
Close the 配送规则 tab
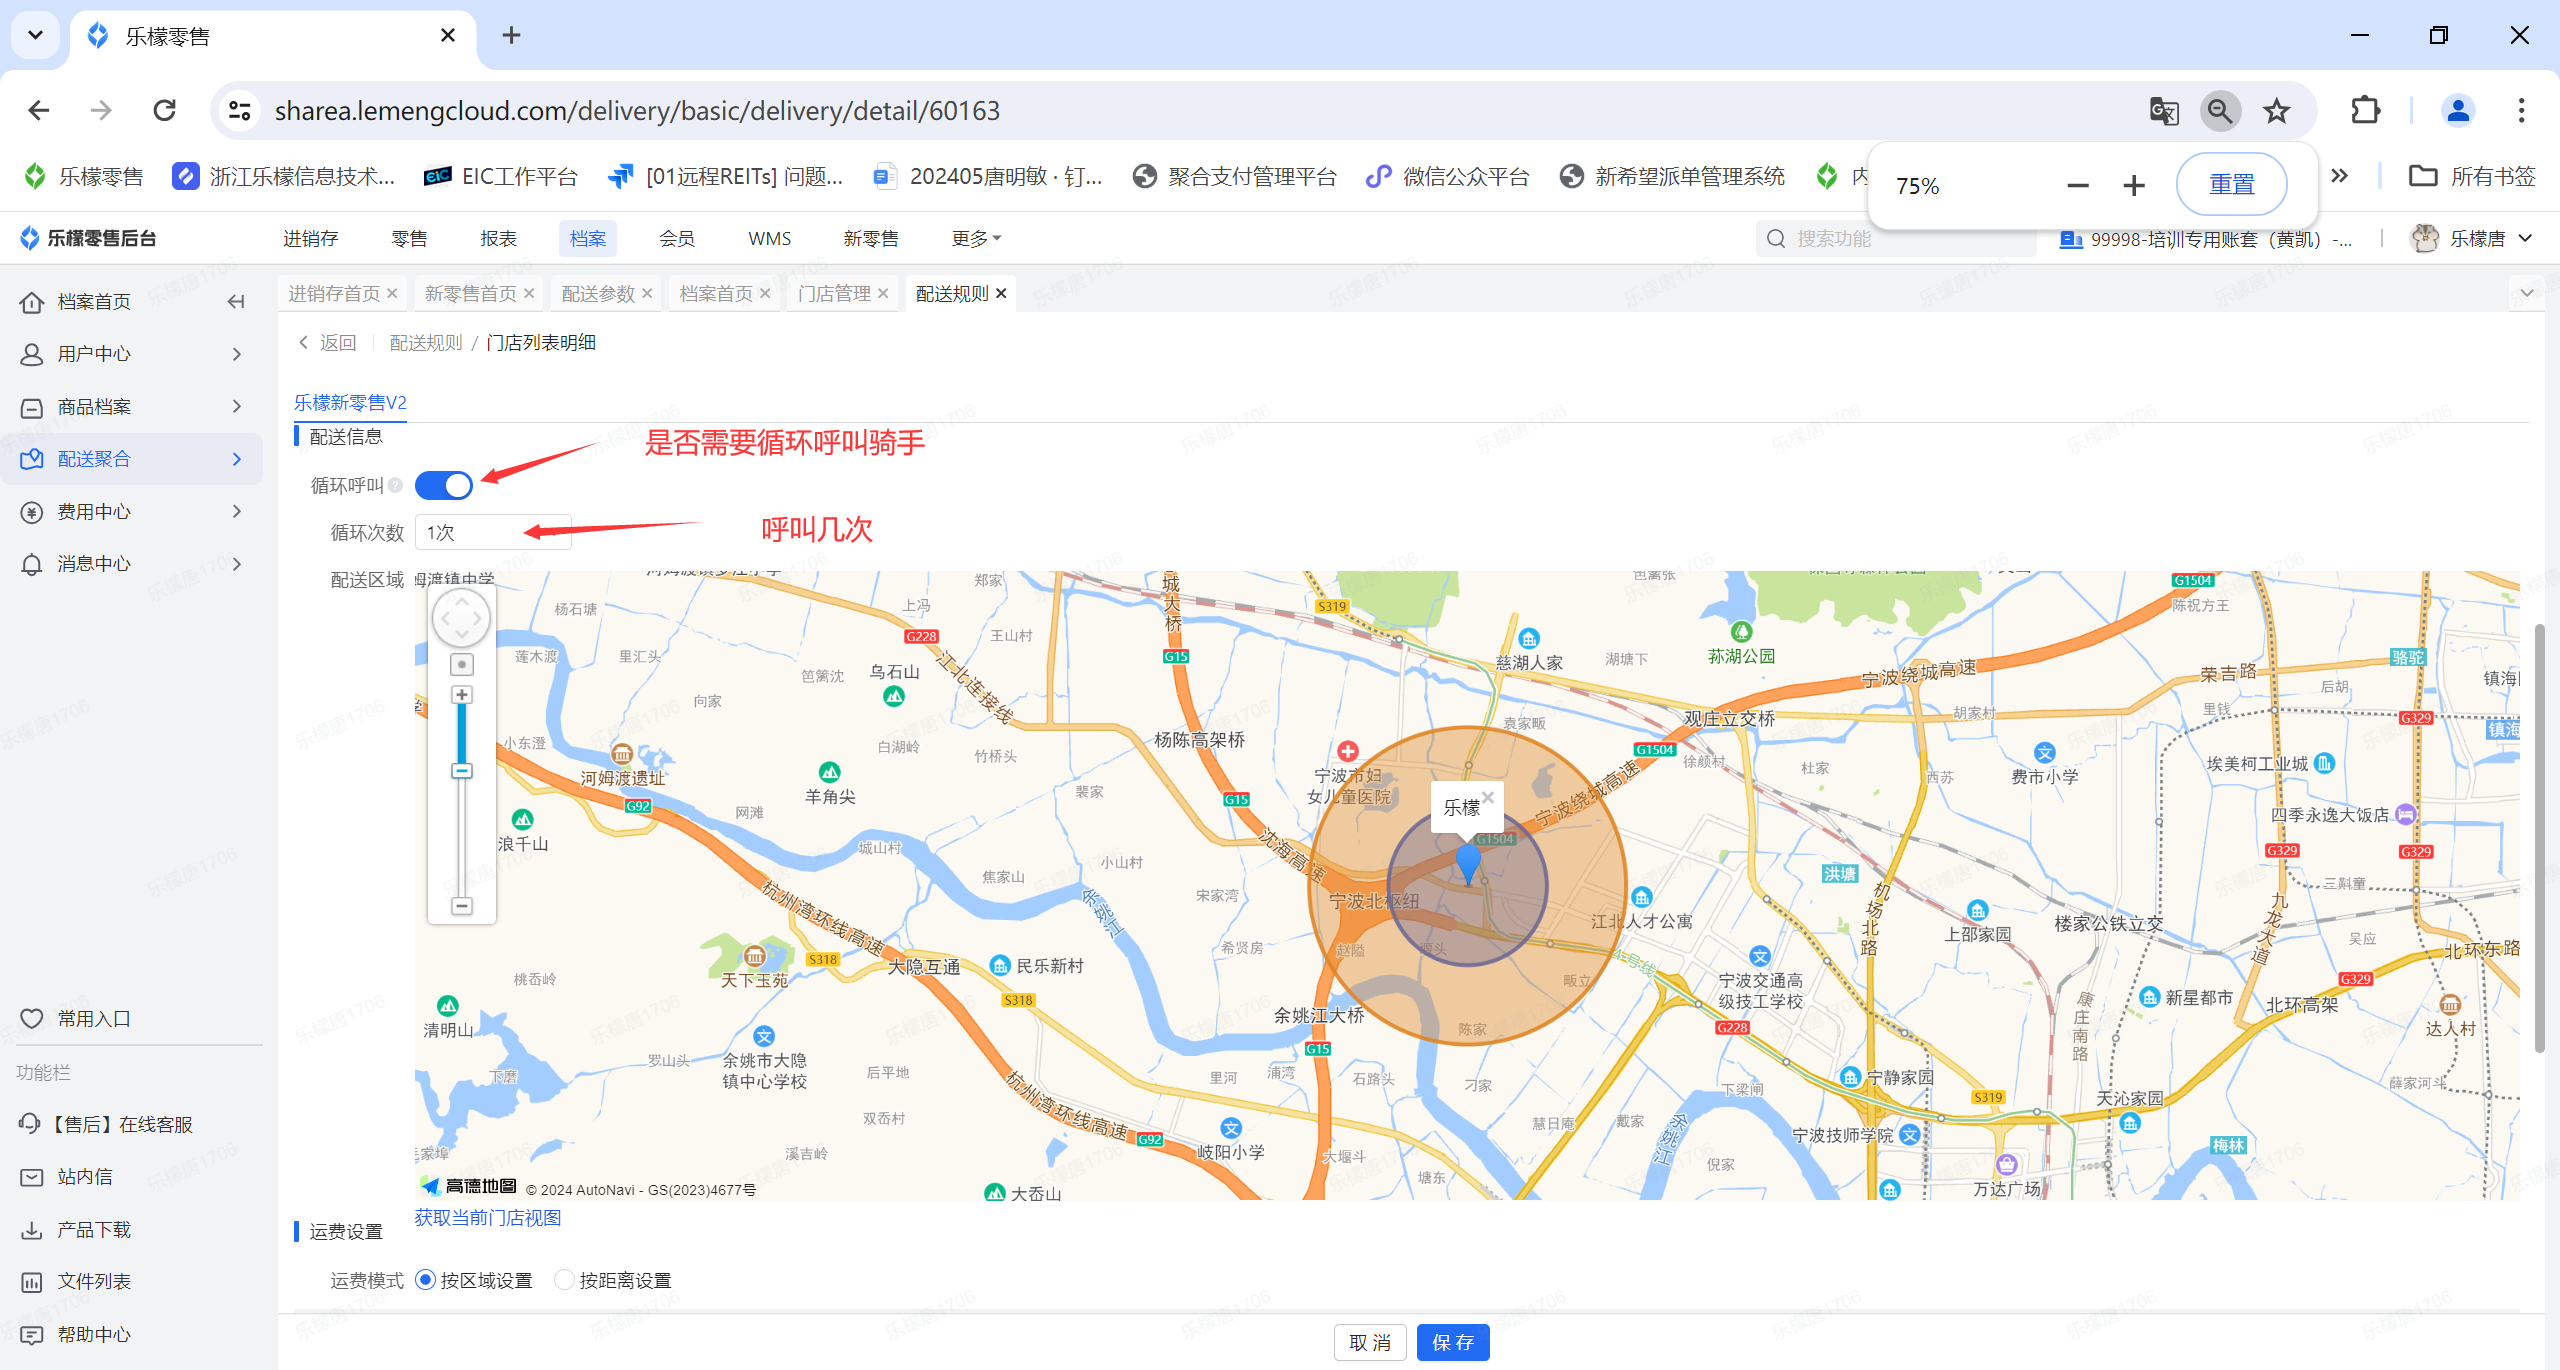(x=1001, y=293)
